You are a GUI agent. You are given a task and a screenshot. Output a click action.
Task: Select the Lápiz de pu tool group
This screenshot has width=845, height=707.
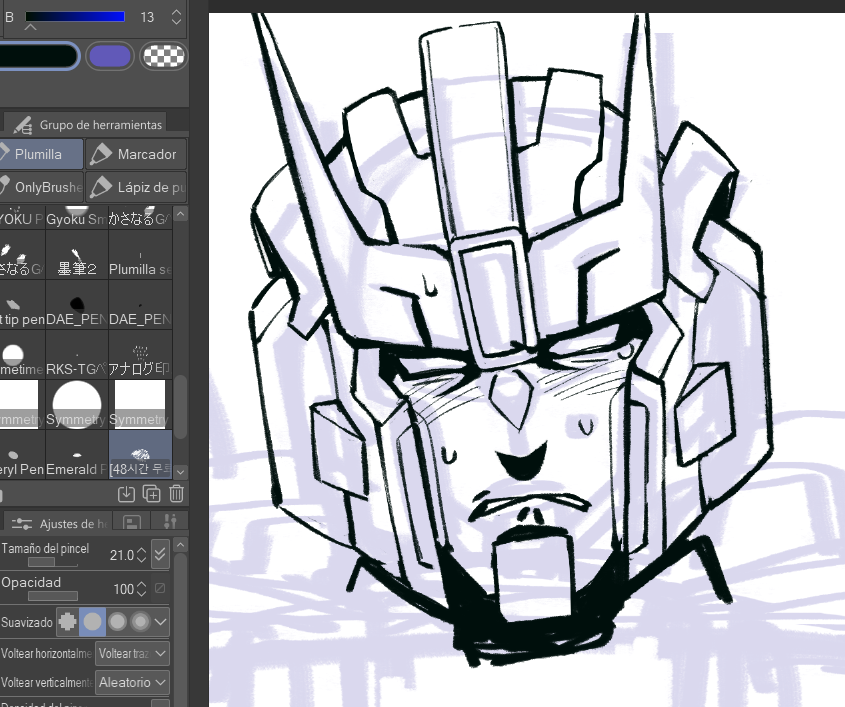(136, 187)
